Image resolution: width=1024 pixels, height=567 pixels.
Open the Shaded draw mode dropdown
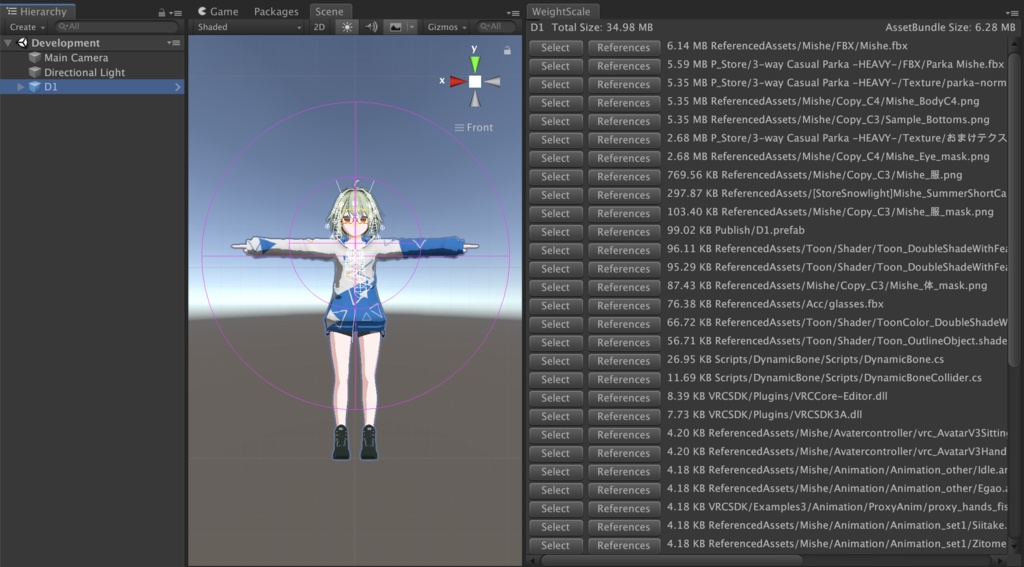pyautogui.click(x=249, y=27)
